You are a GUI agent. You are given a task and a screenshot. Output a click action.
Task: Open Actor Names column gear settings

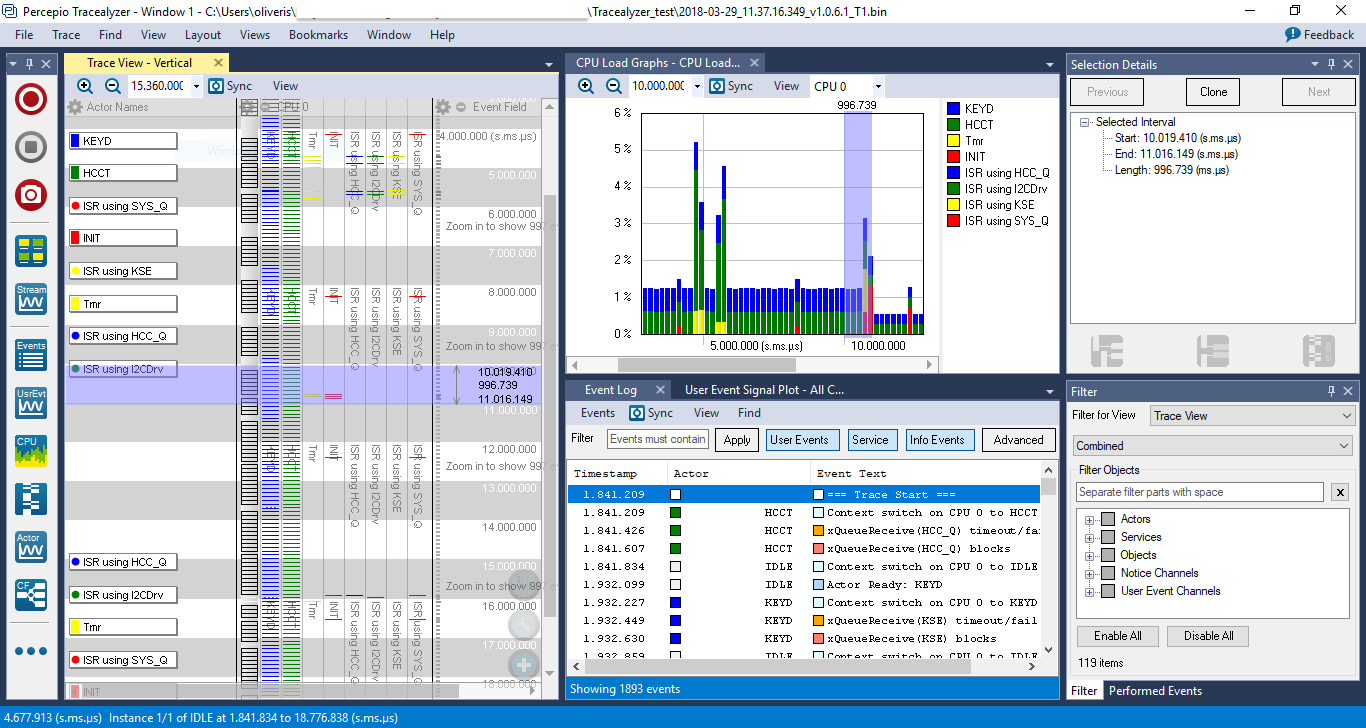coord(74,107)
